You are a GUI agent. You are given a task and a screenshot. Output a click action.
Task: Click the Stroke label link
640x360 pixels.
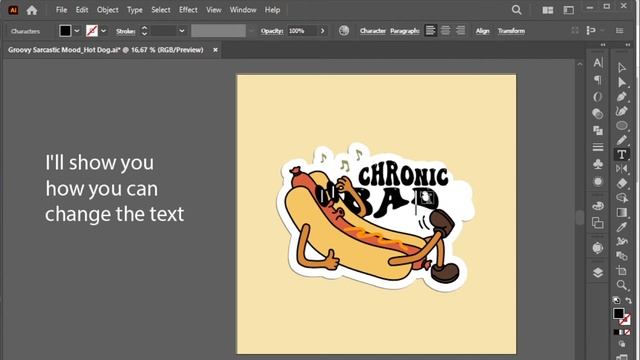pos(125,31)
